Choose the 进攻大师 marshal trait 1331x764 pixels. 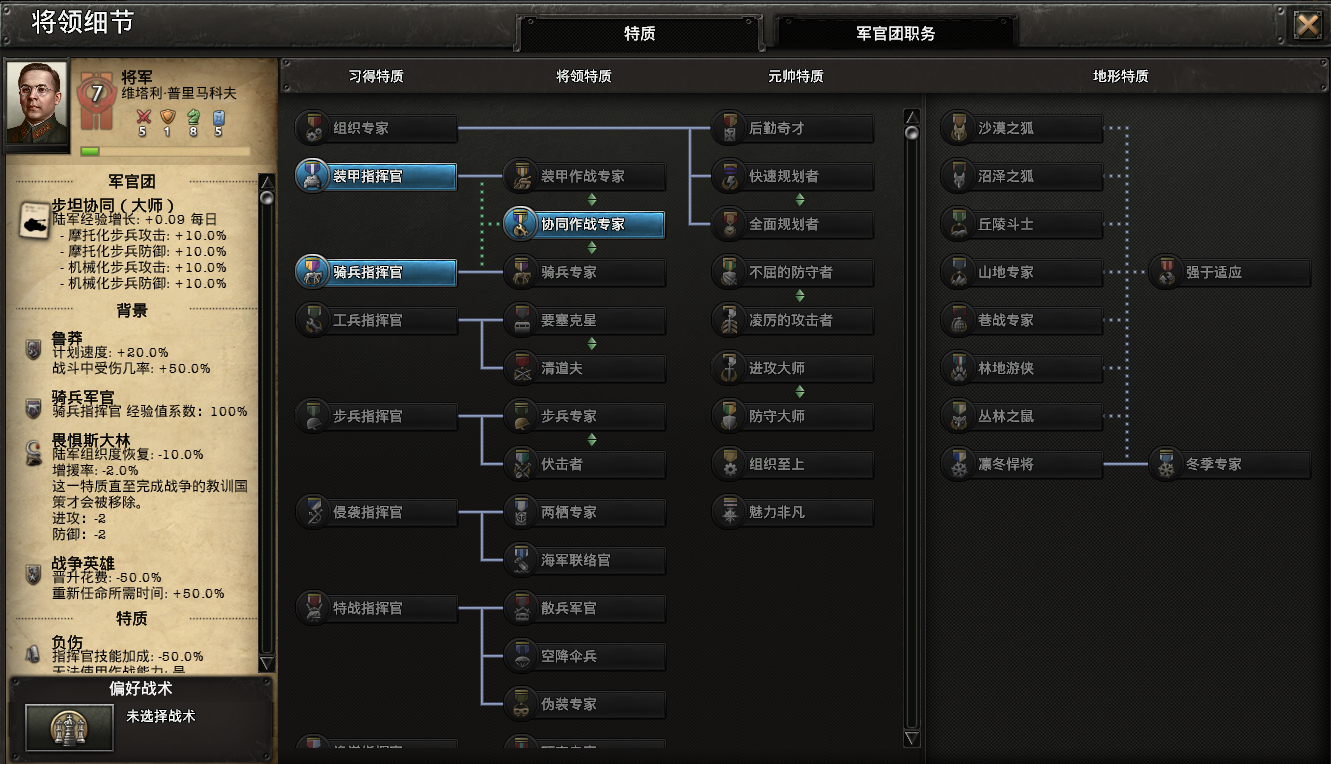(793, 369)
